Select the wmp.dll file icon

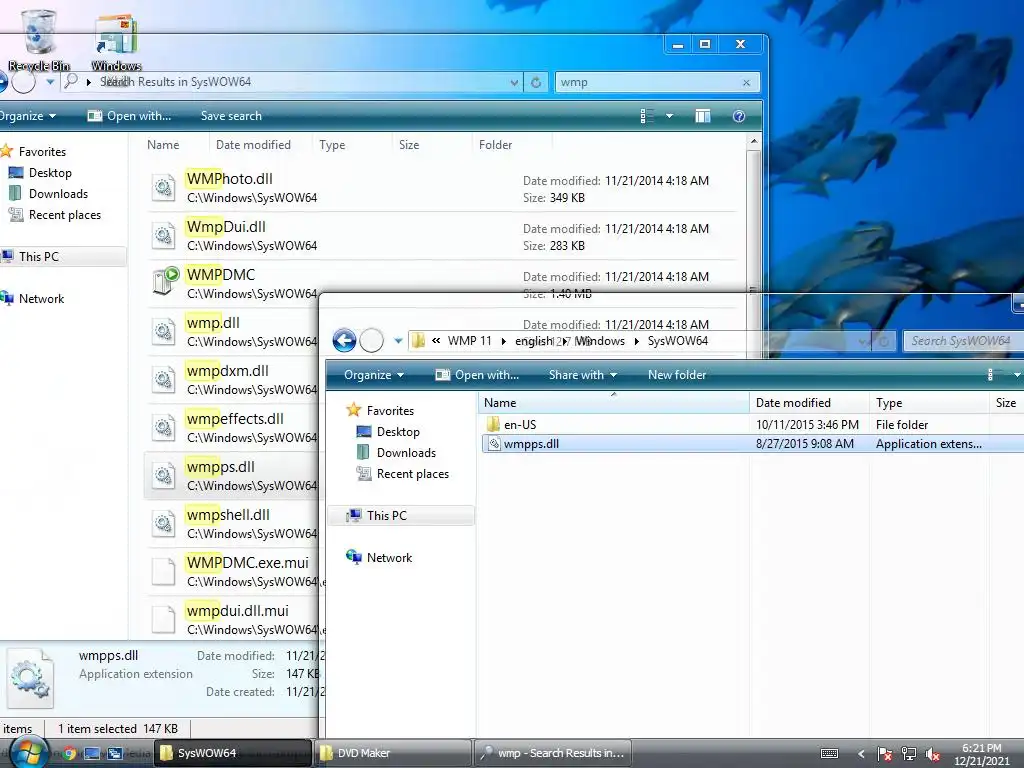click(163, 332)
